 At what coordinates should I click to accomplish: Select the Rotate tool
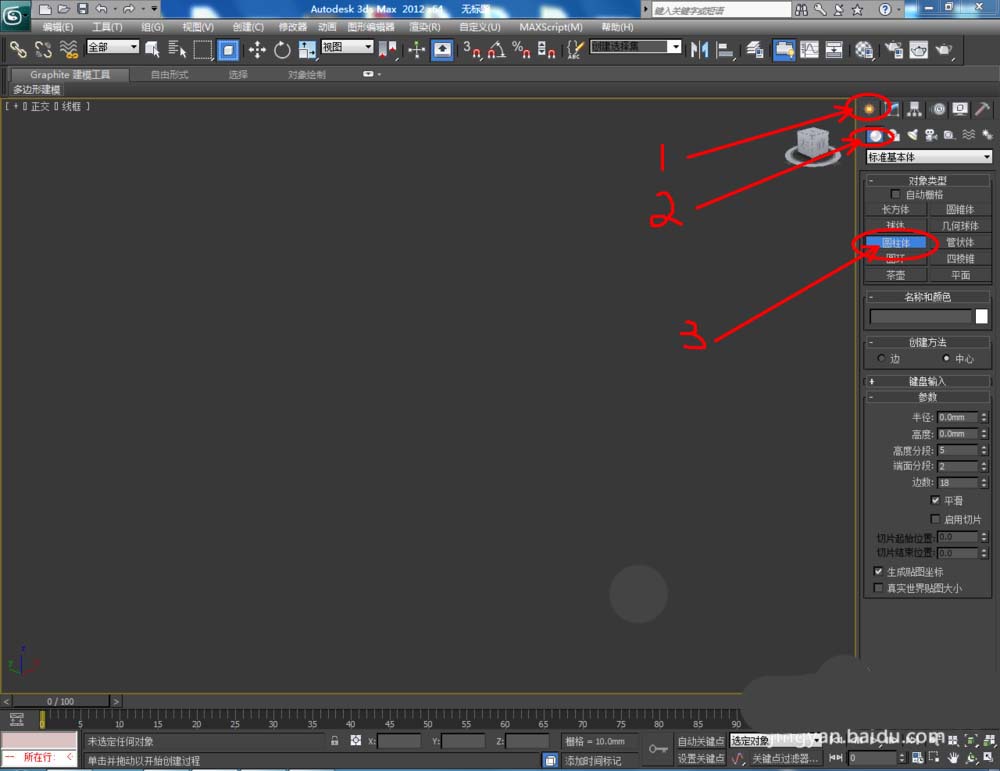[x=282, y=50]
